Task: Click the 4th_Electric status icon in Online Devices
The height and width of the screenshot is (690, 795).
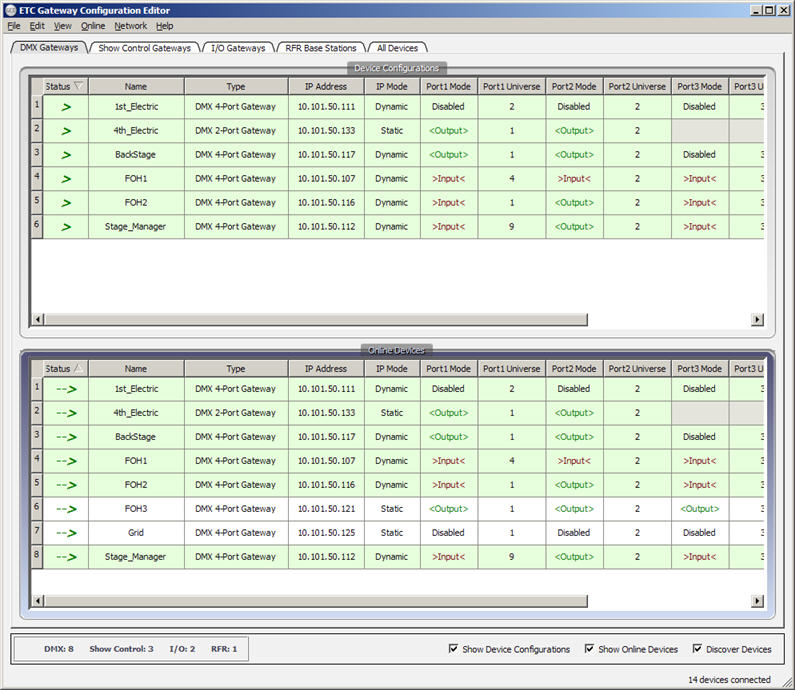Action: click(x=66, y=413)
